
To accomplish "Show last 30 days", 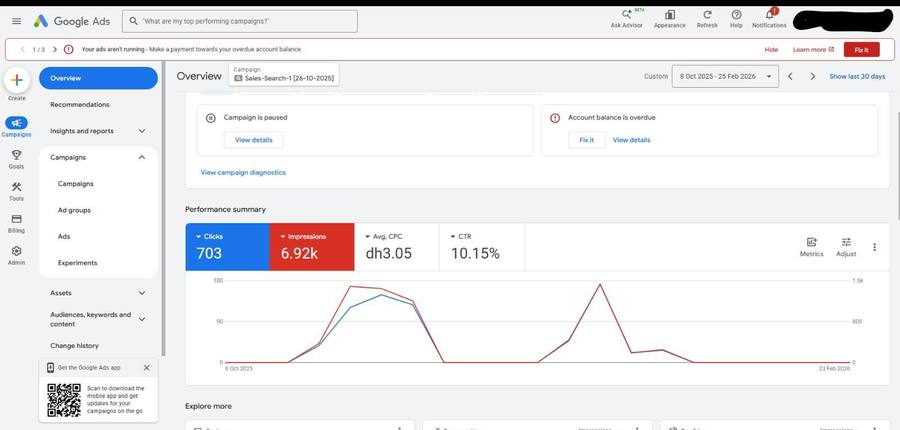I will (857, 76).
